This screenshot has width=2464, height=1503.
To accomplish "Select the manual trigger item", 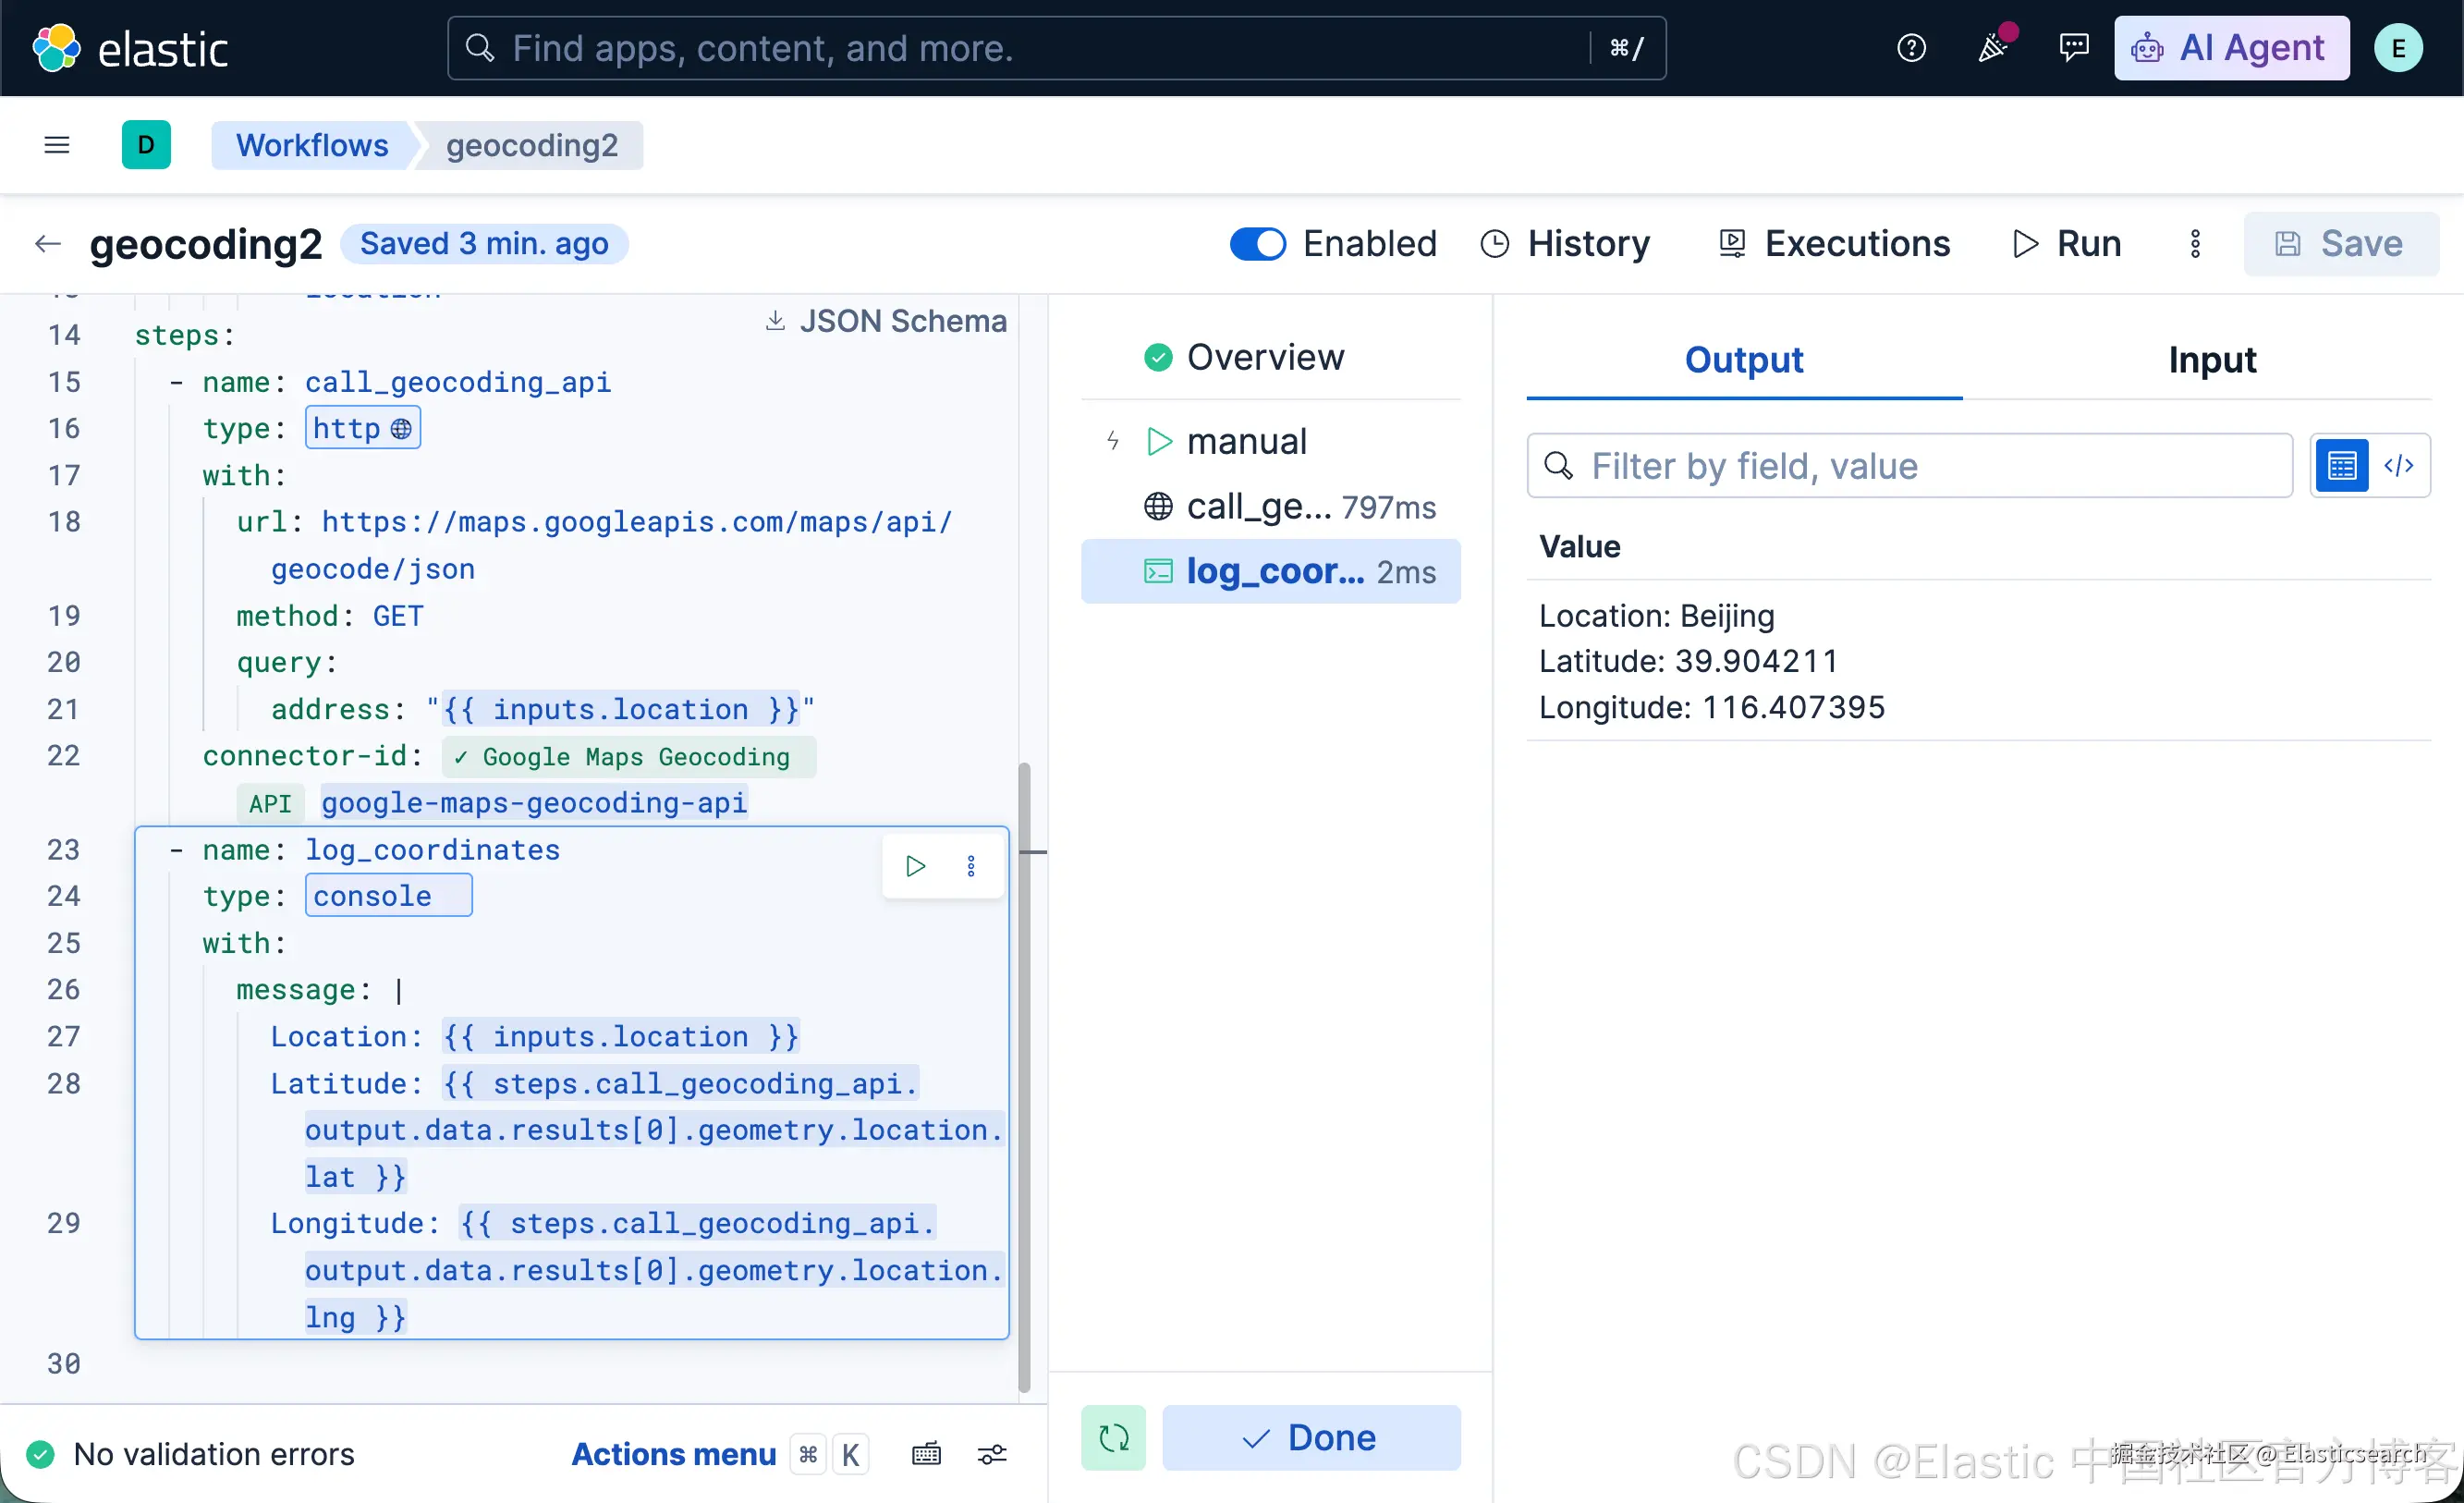I will click(x=1270, y=441).
